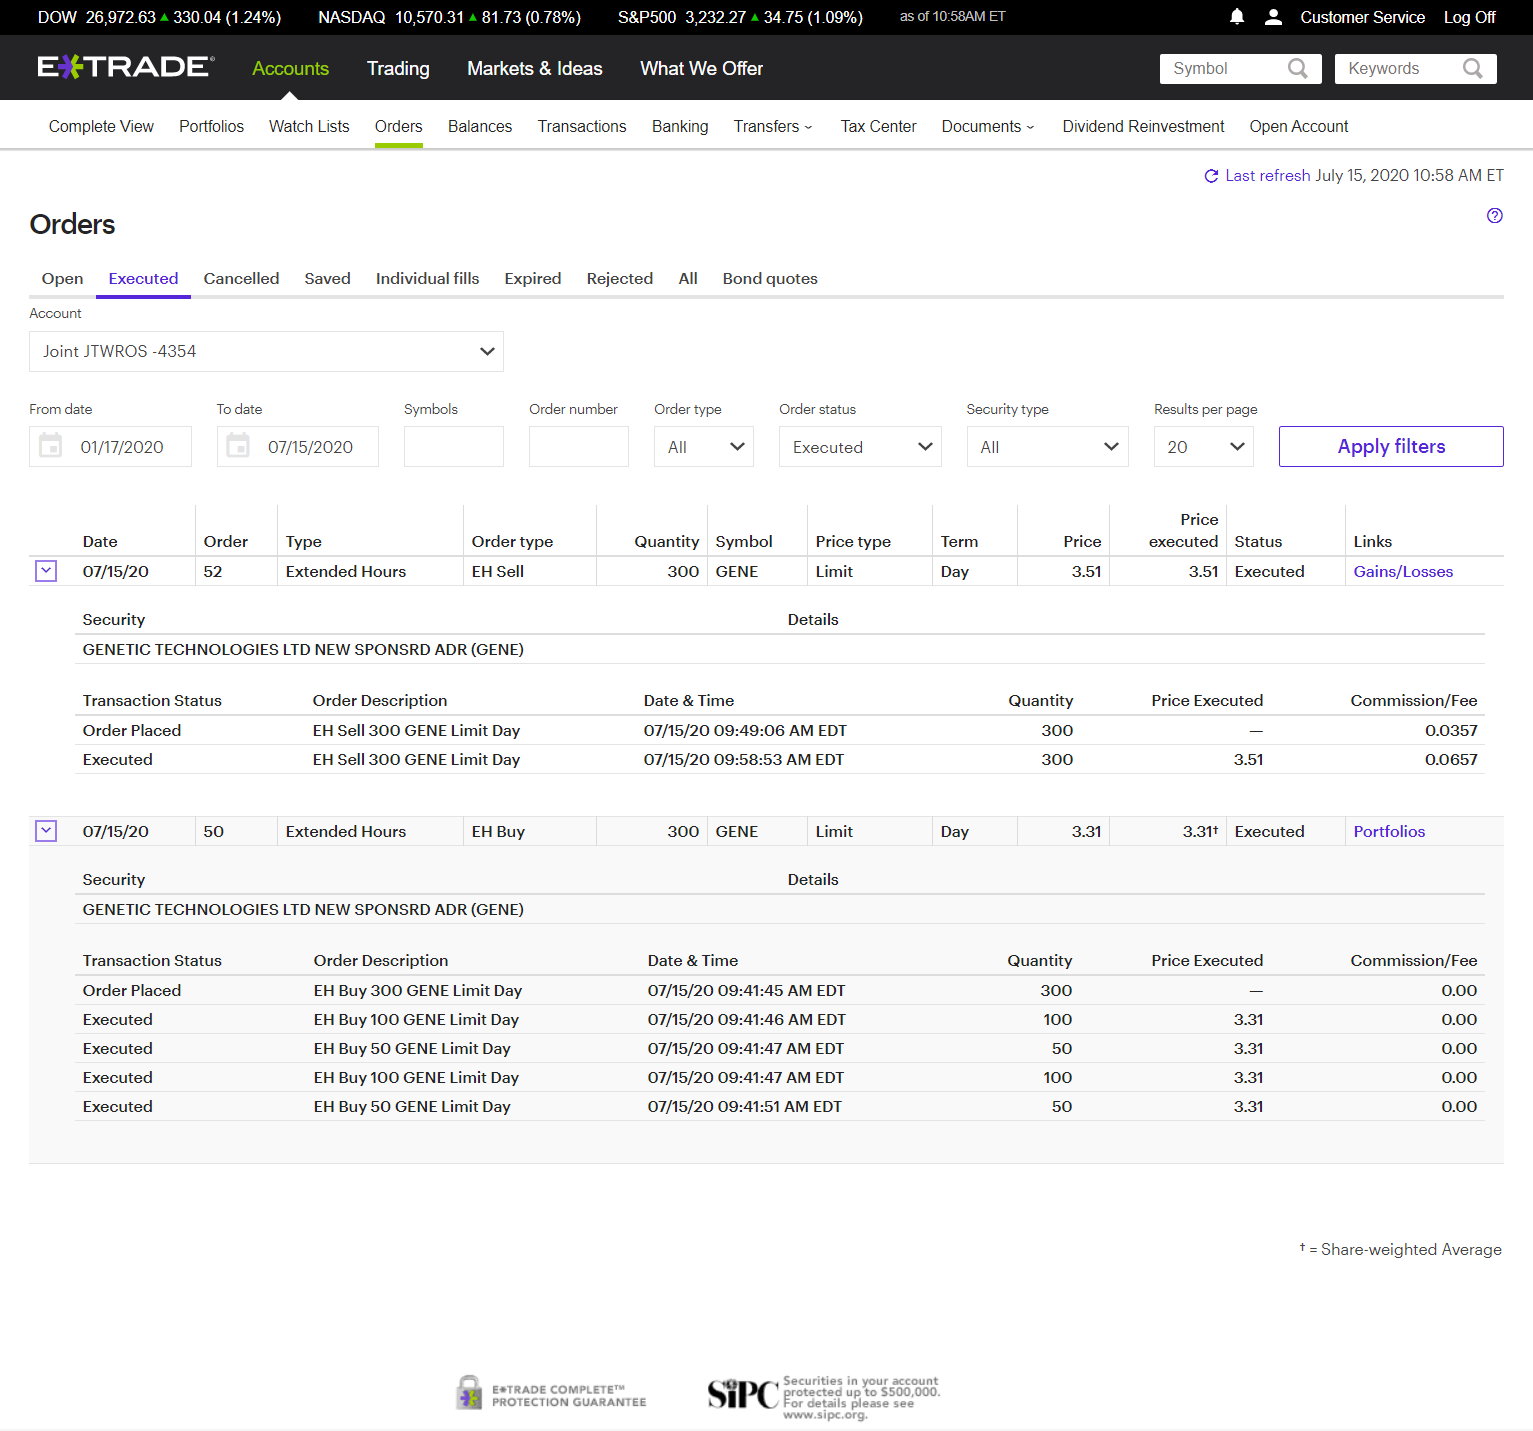Image resolution: width=1533 pixels, height=1431 pixels.
Task: Collapse order 50 details row
Action: (46, 831)
